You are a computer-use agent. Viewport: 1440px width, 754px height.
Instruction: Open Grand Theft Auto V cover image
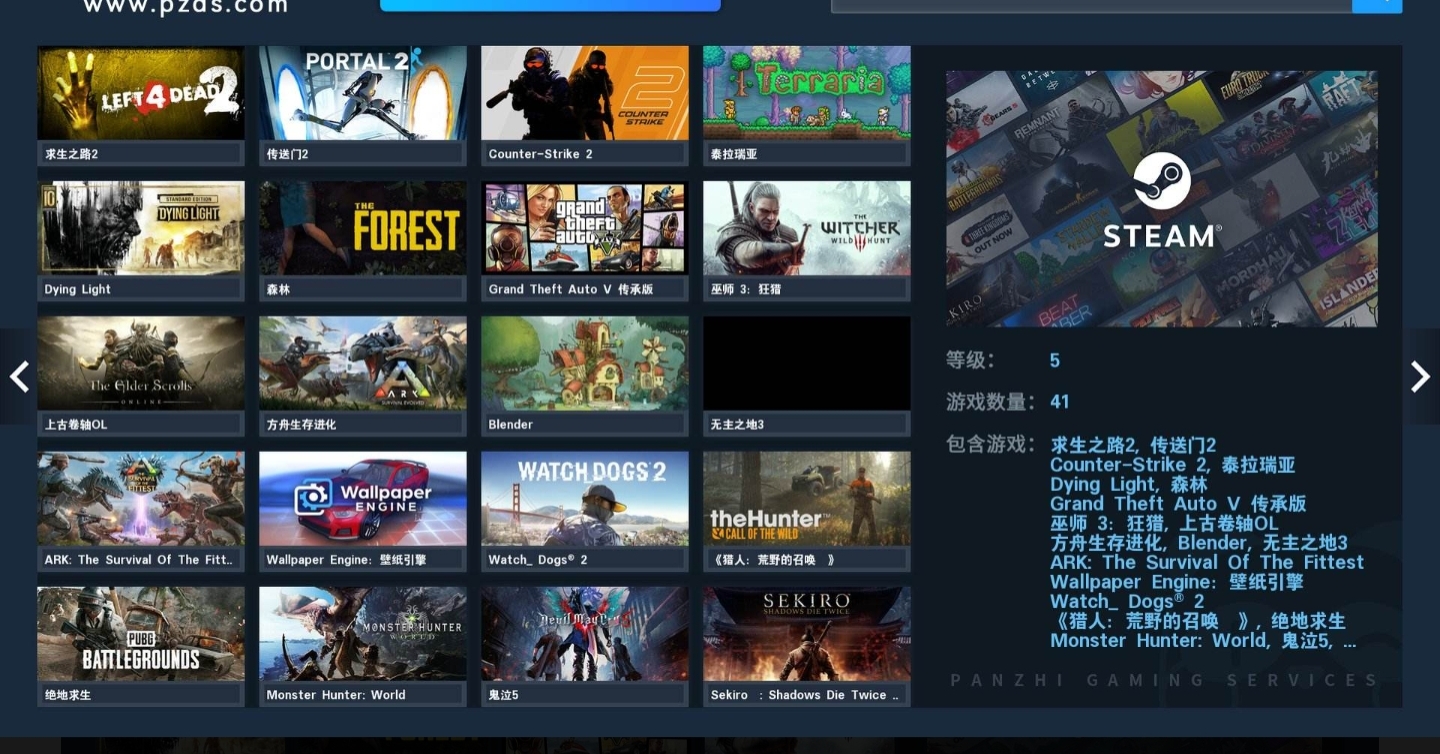(585, 228)
